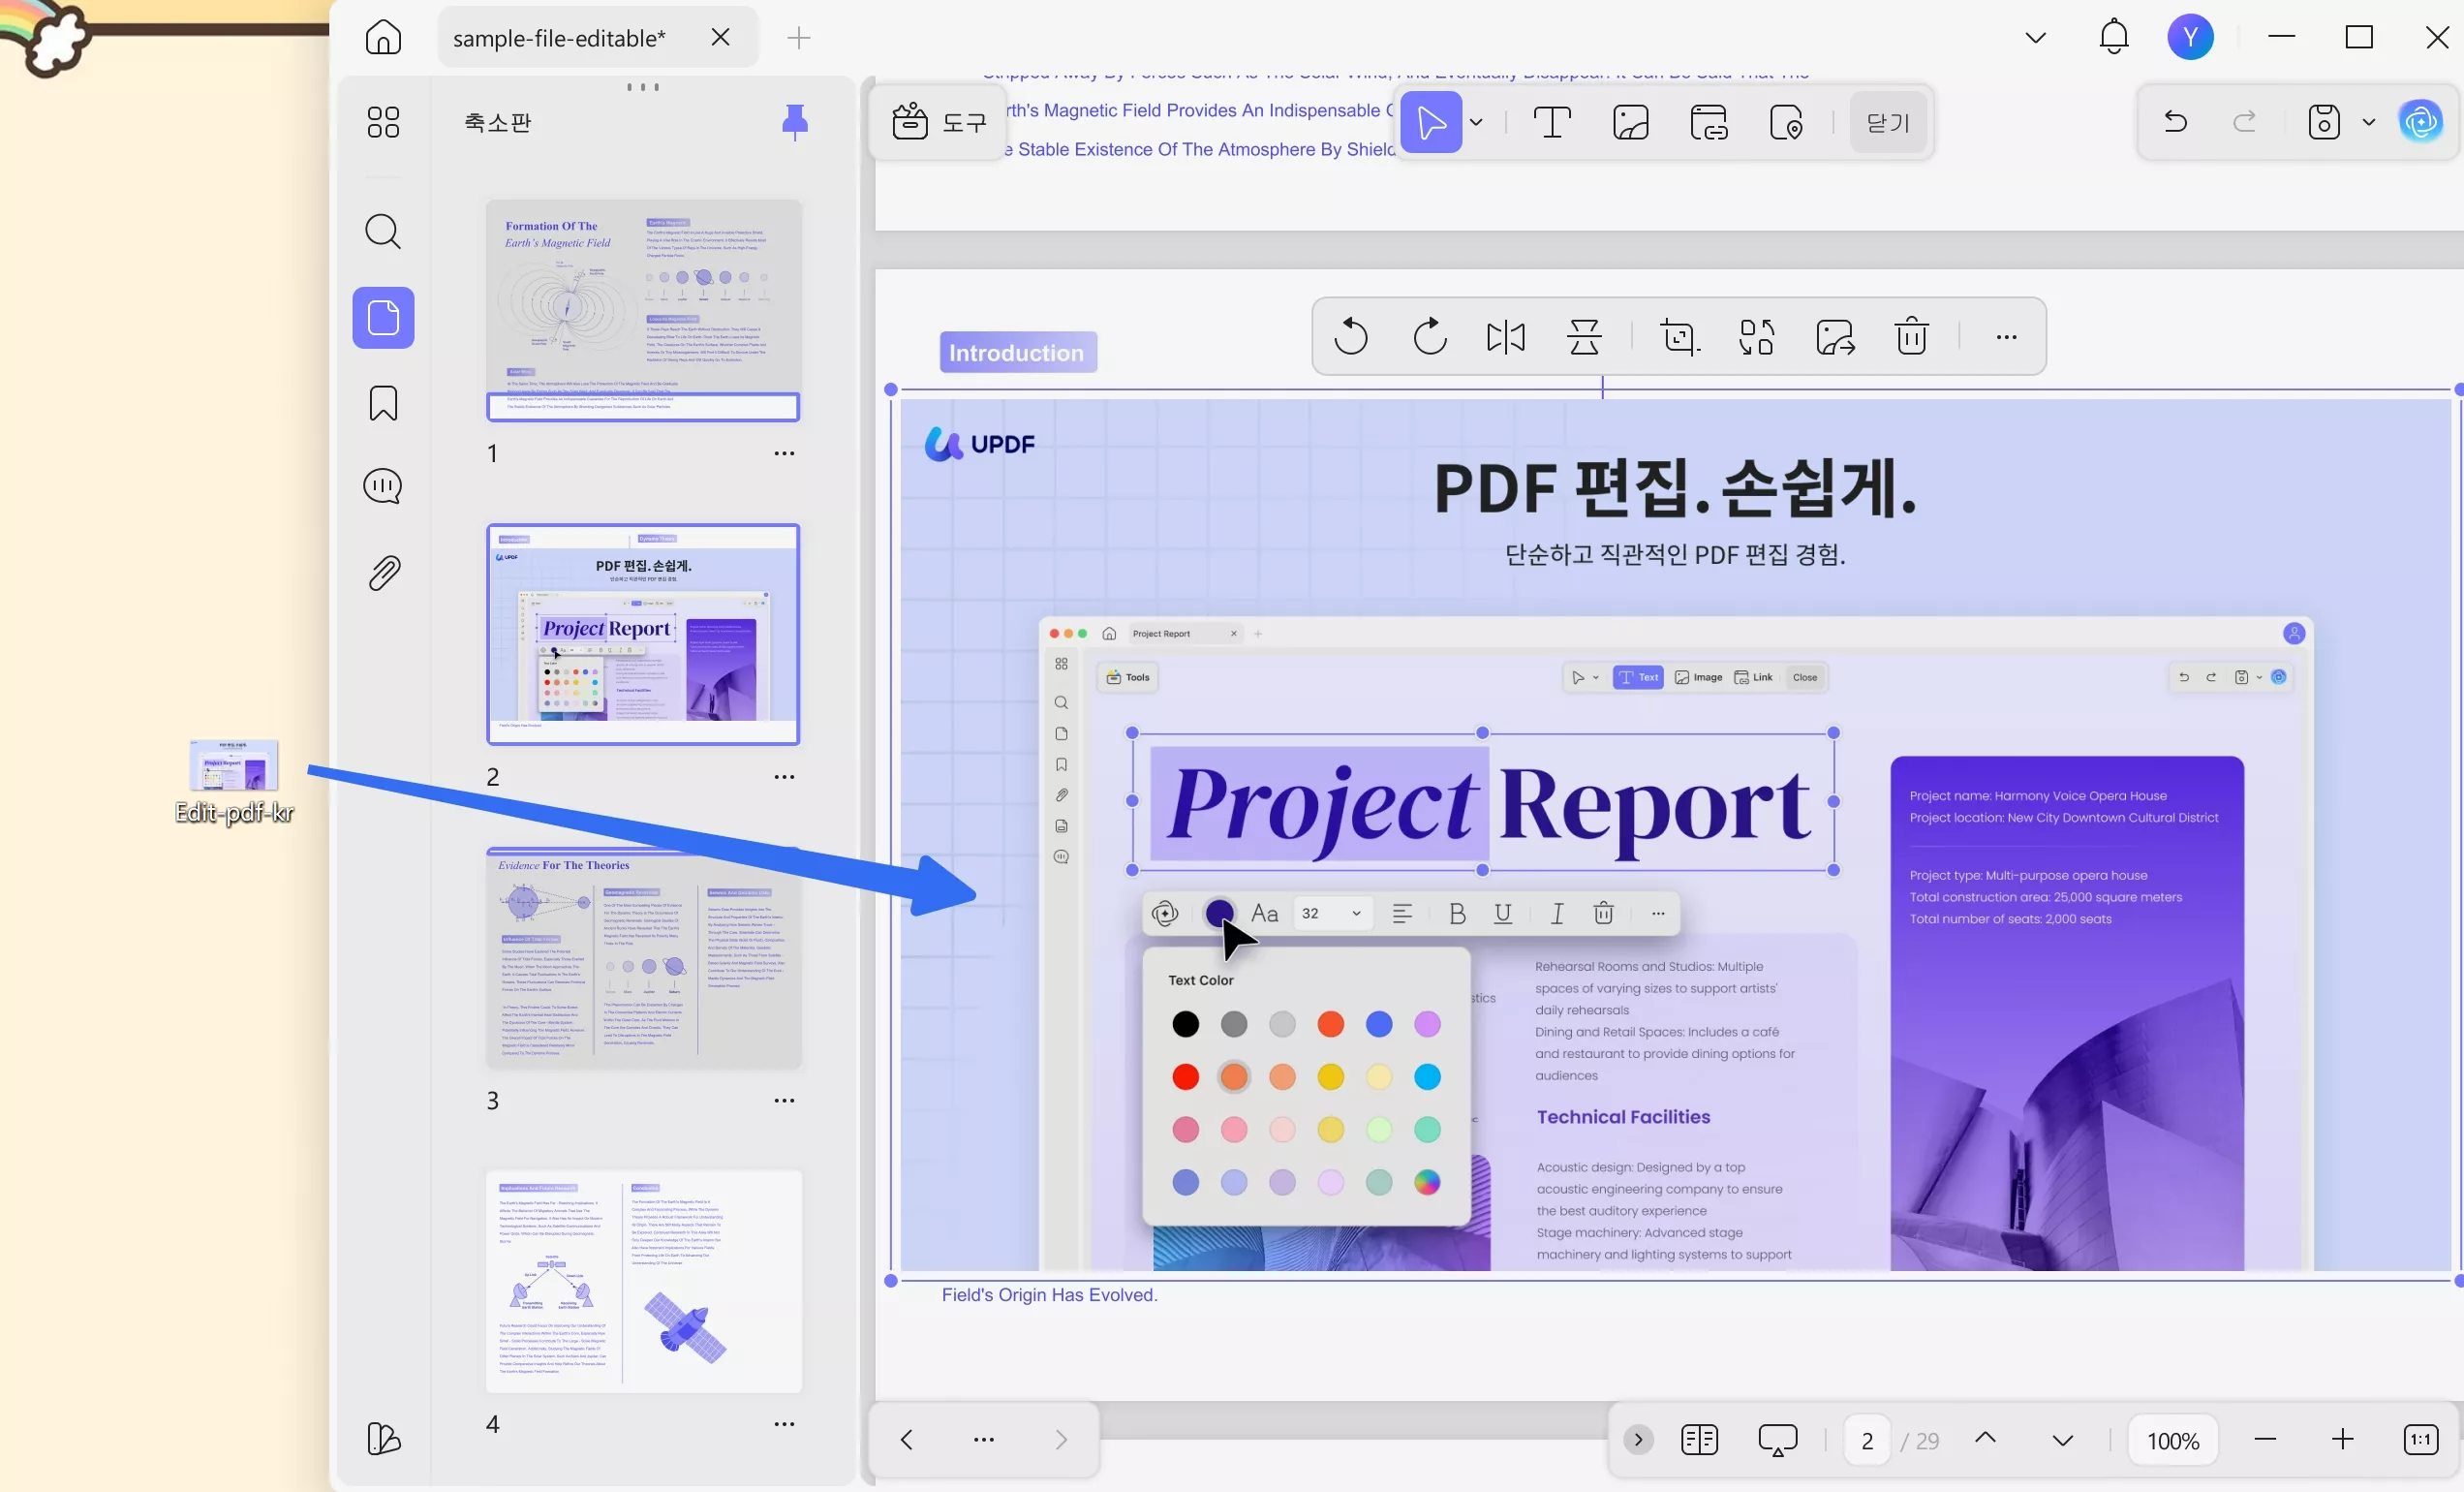Undo the last action

click(2175, 122)
